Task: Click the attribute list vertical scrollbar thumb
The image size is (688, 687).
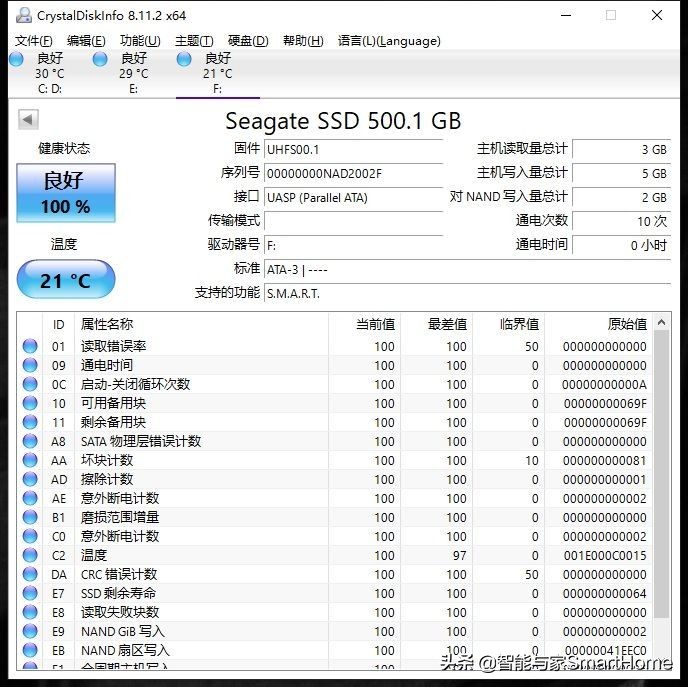Action: [x=661, y=475]
